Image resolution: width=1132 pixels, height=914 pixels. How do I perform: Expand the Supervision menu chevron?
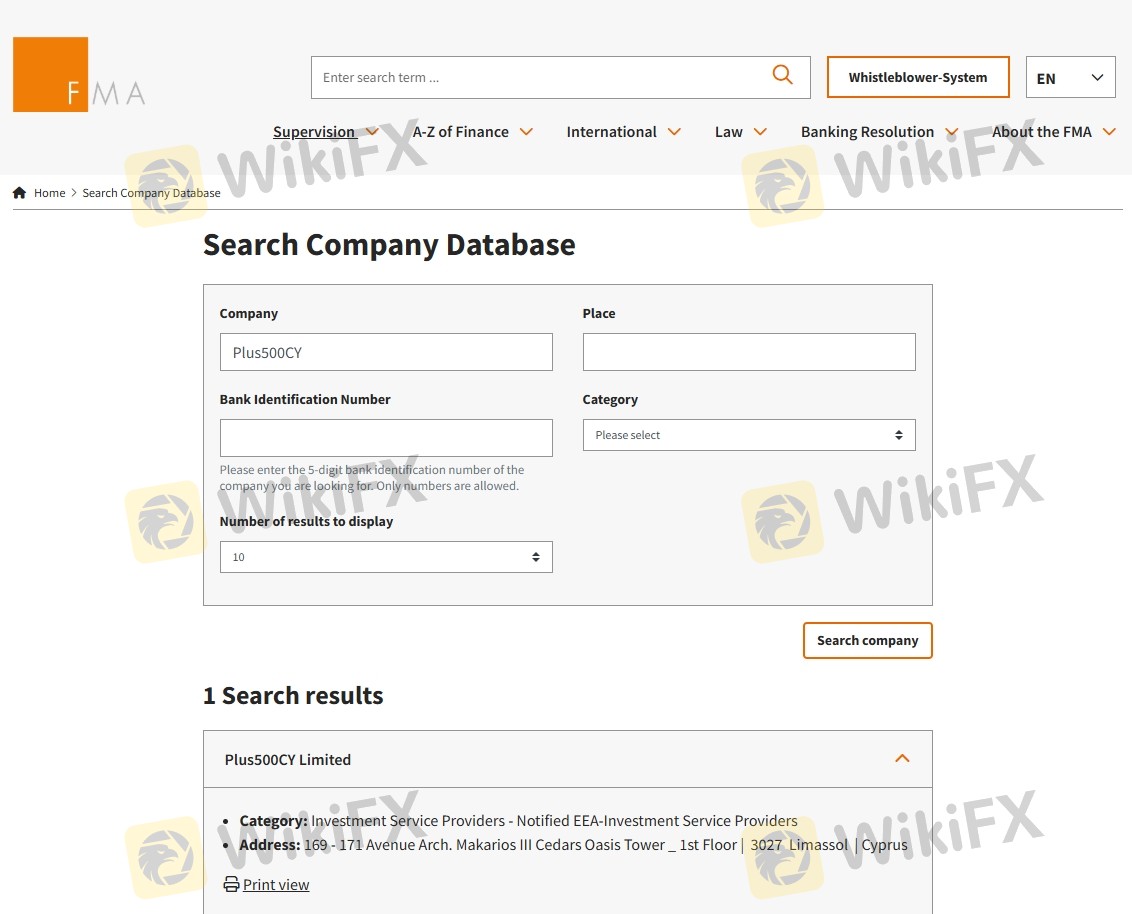click(x=373, y=132)
